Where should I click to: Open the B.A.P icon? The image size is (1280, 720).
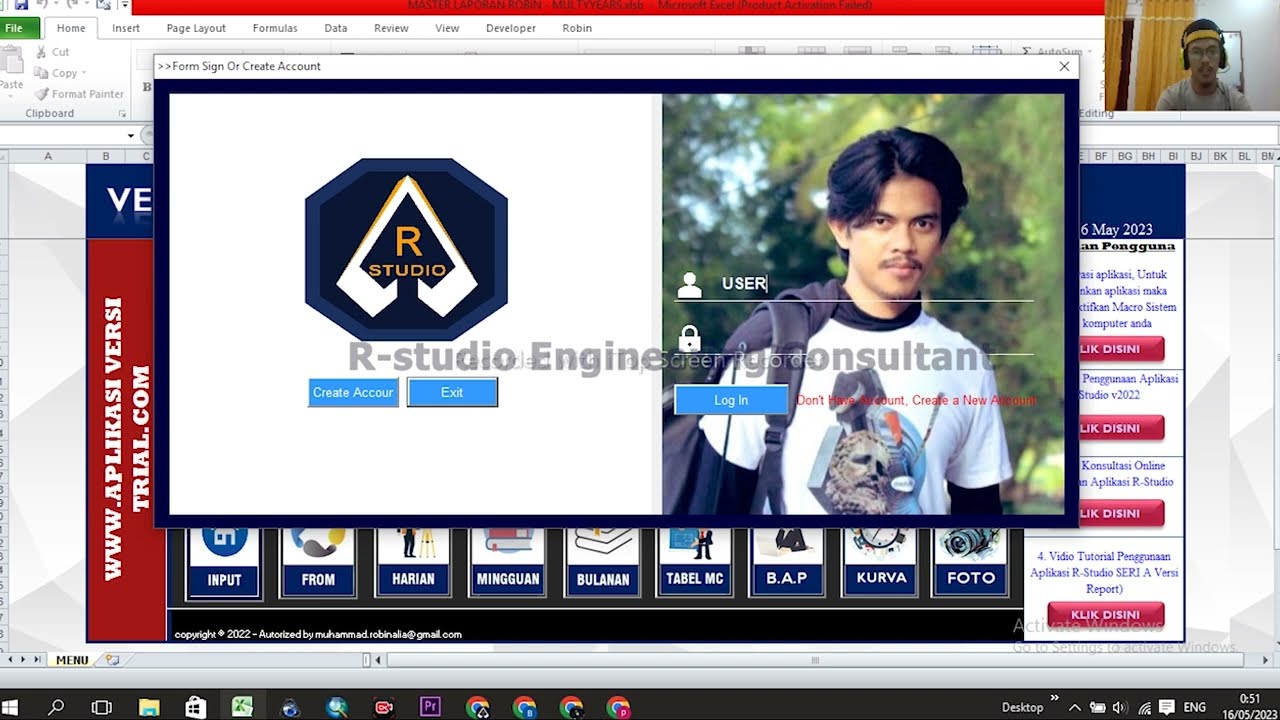tap(787, 562)
